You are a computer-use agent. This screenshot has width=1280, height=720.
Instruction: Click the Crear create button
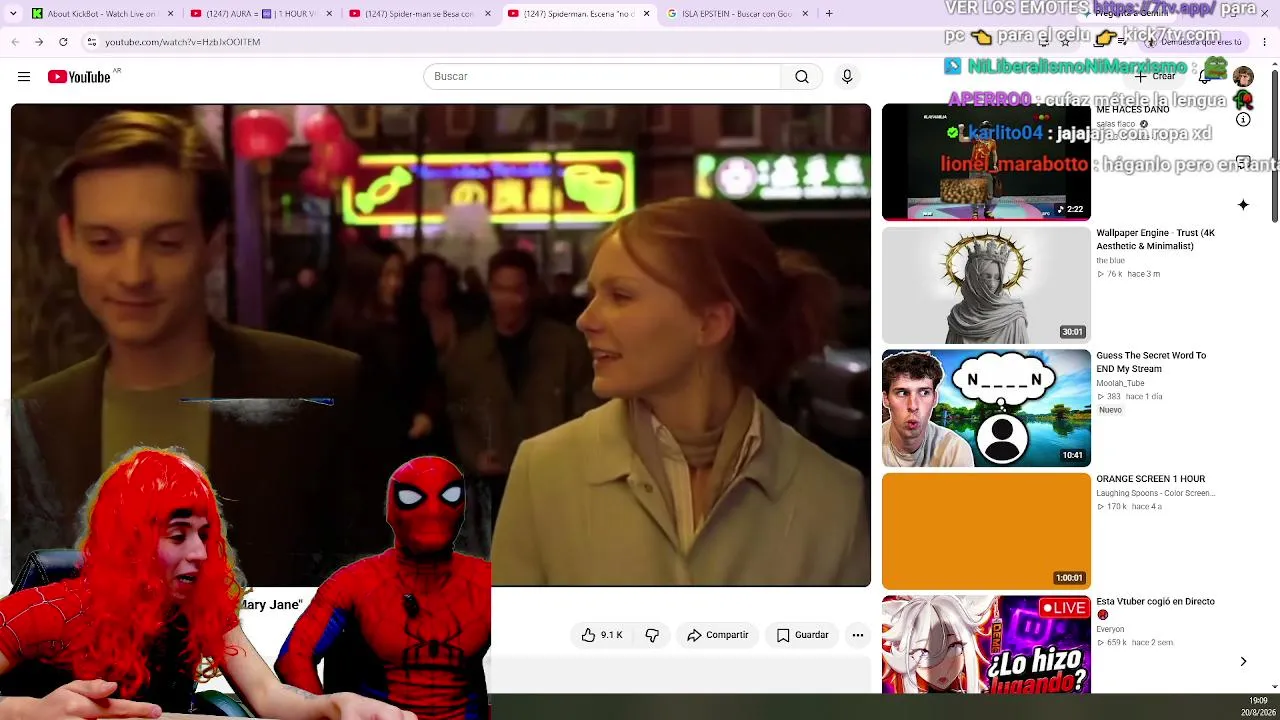pos(1155,77)
